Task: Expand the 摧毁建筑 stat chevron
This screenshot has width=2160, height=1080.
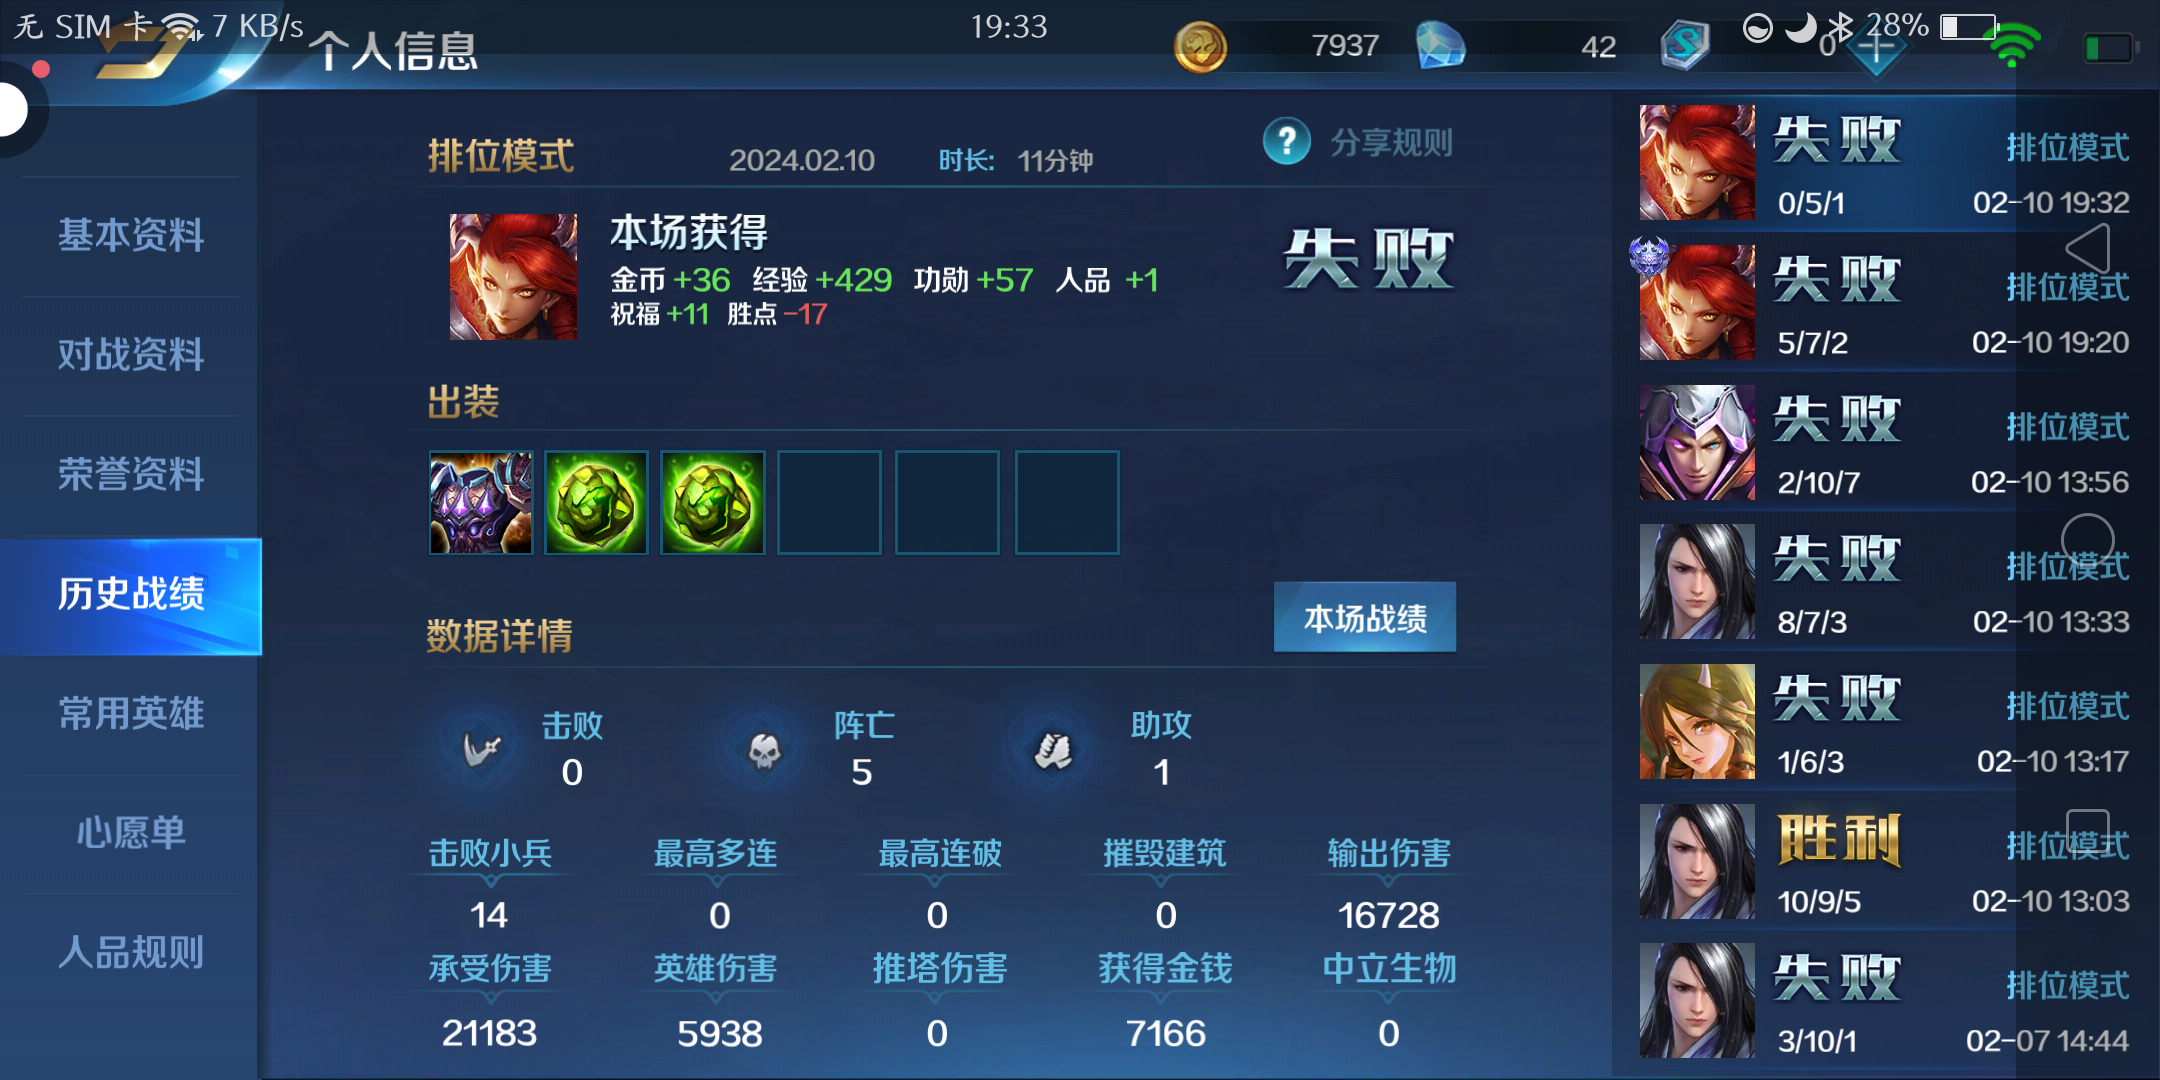Action: [x=1163, y=881]
